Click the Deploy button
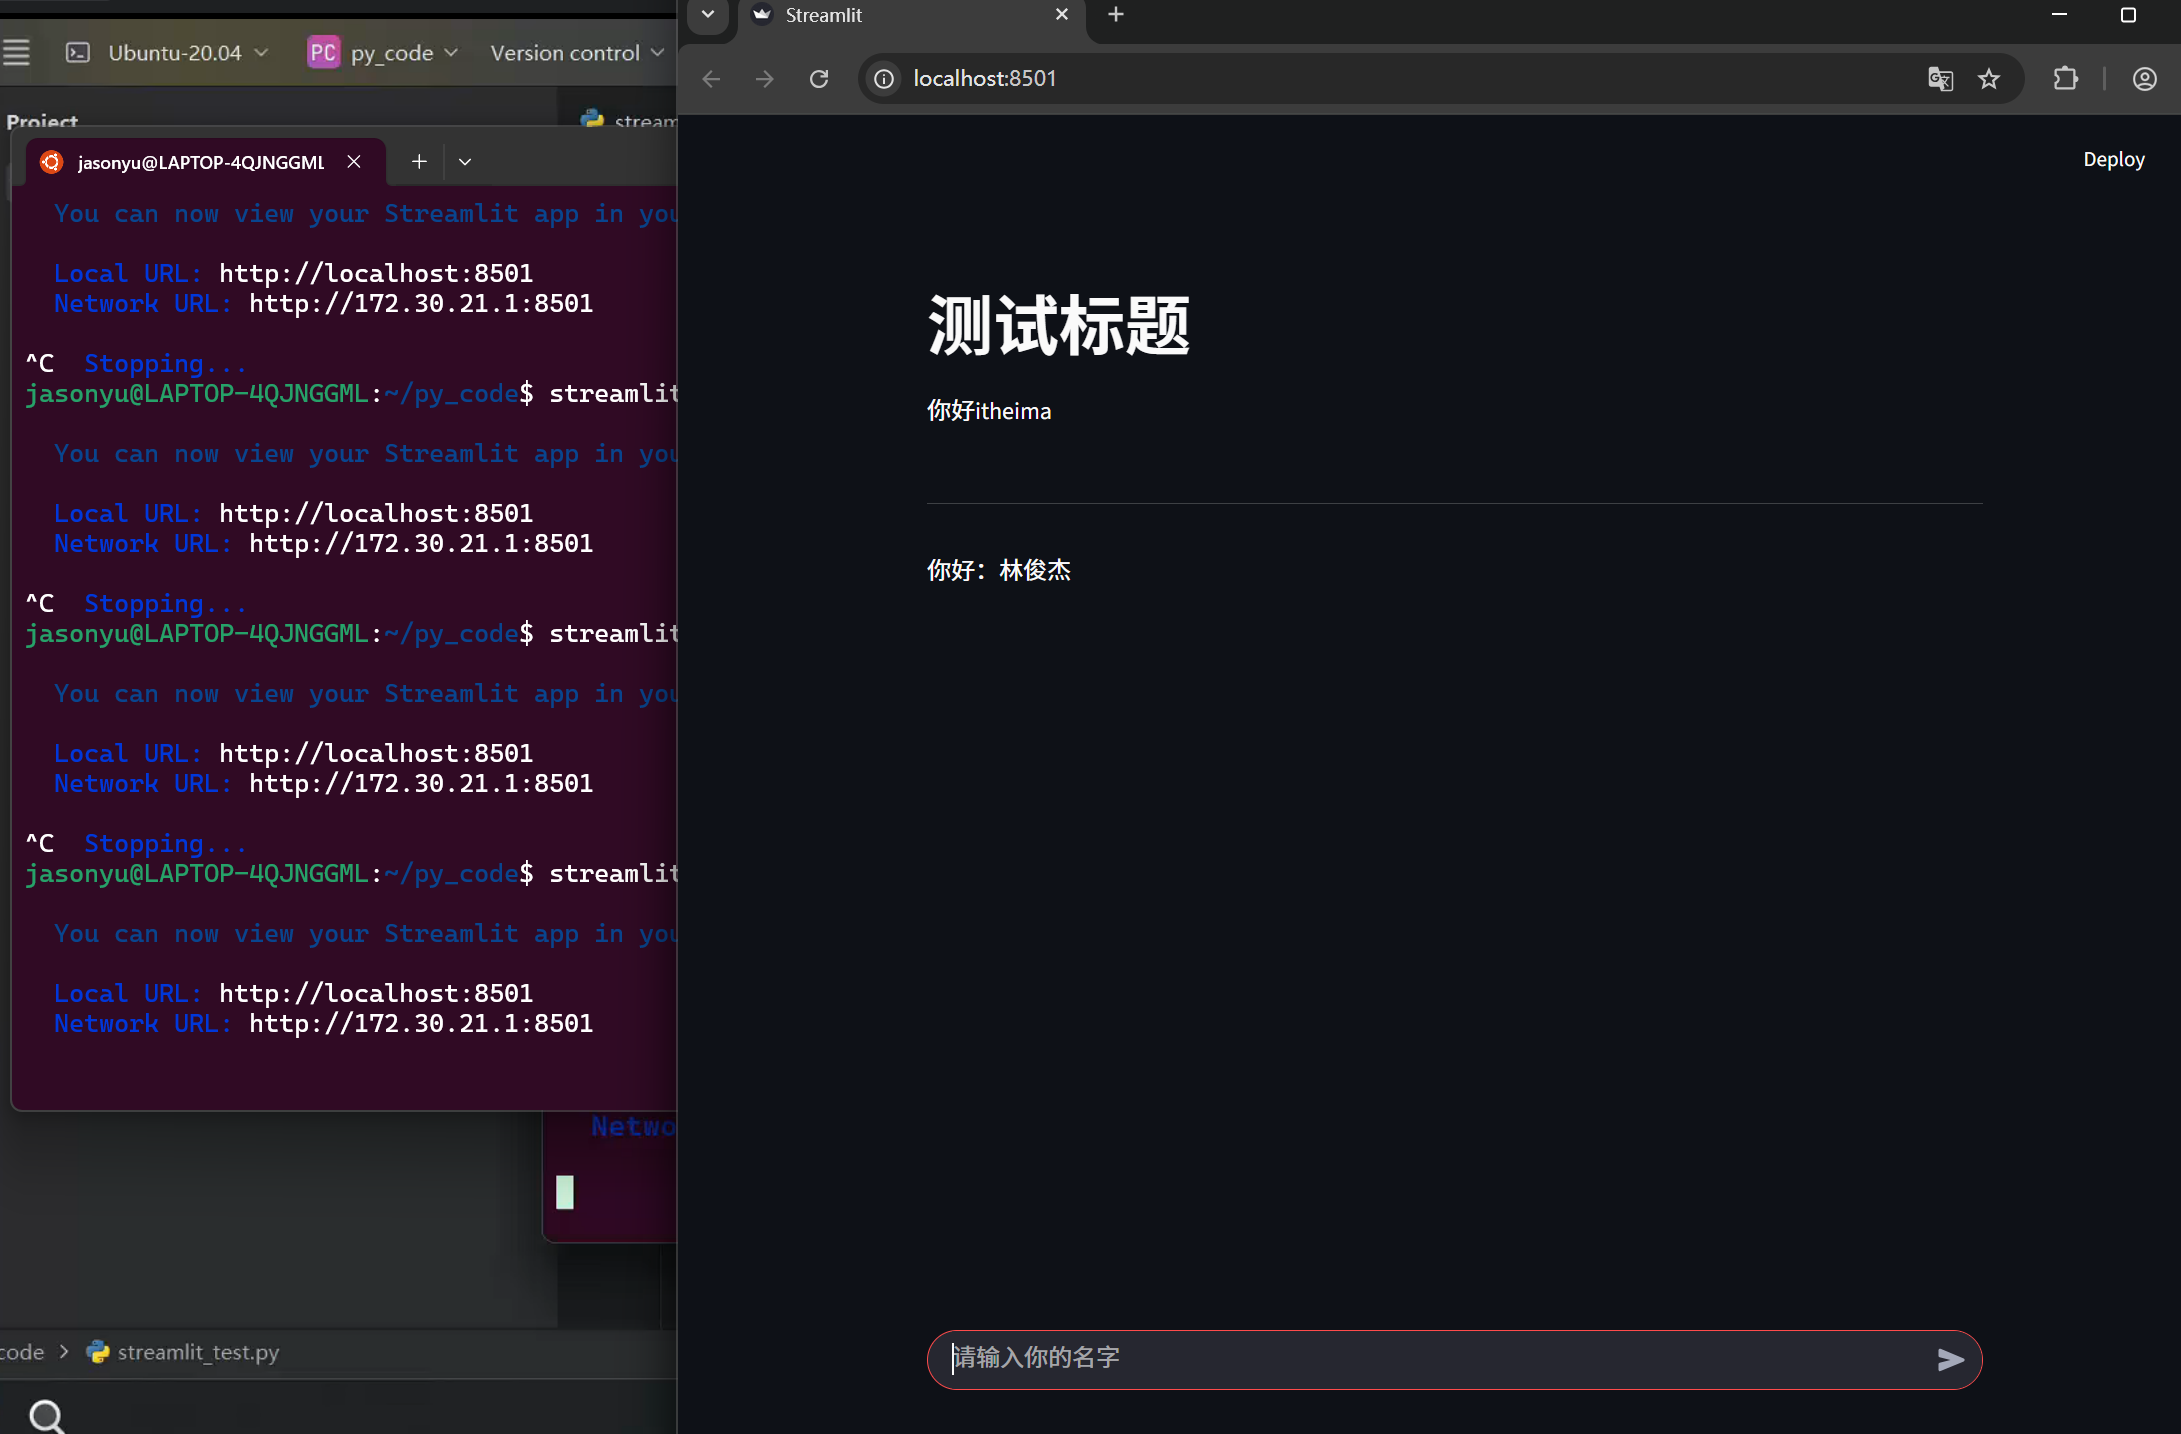 coord(2113,160)
